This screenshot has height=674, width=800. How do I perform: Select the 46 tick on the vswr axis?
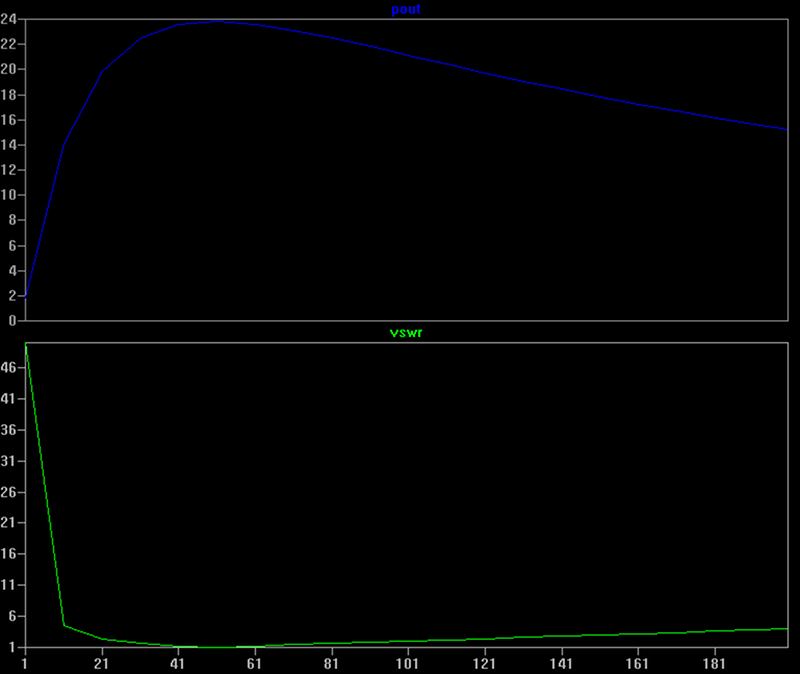point(9,368)
